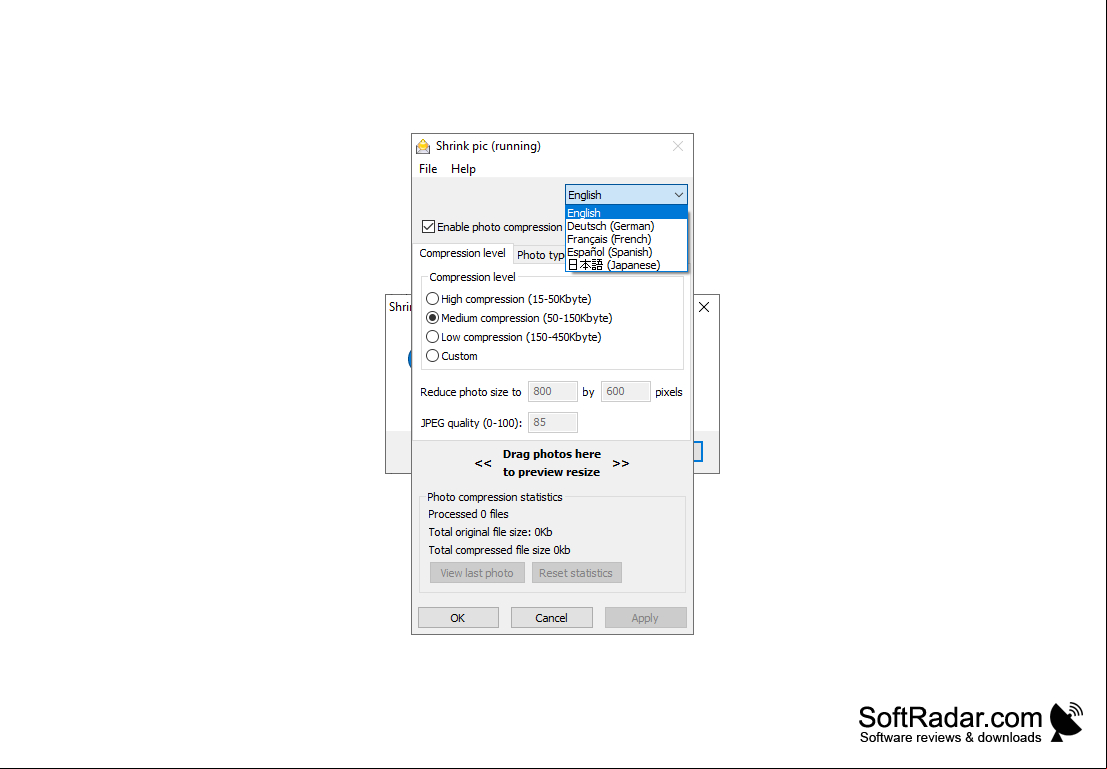Click the Total original file size: 0Kb text

490,532
